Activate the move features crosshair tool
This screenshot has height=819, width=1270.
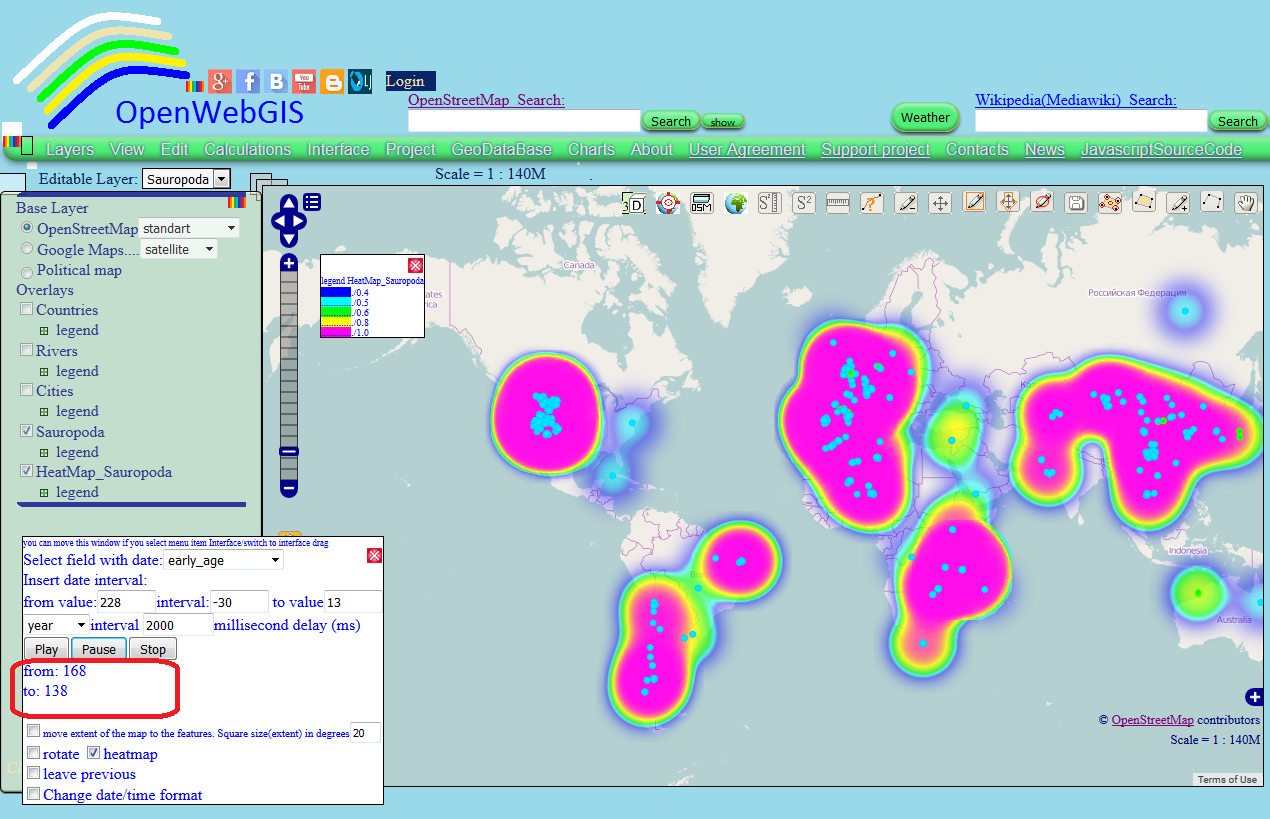pyautogui.click(x=940, y=202)
